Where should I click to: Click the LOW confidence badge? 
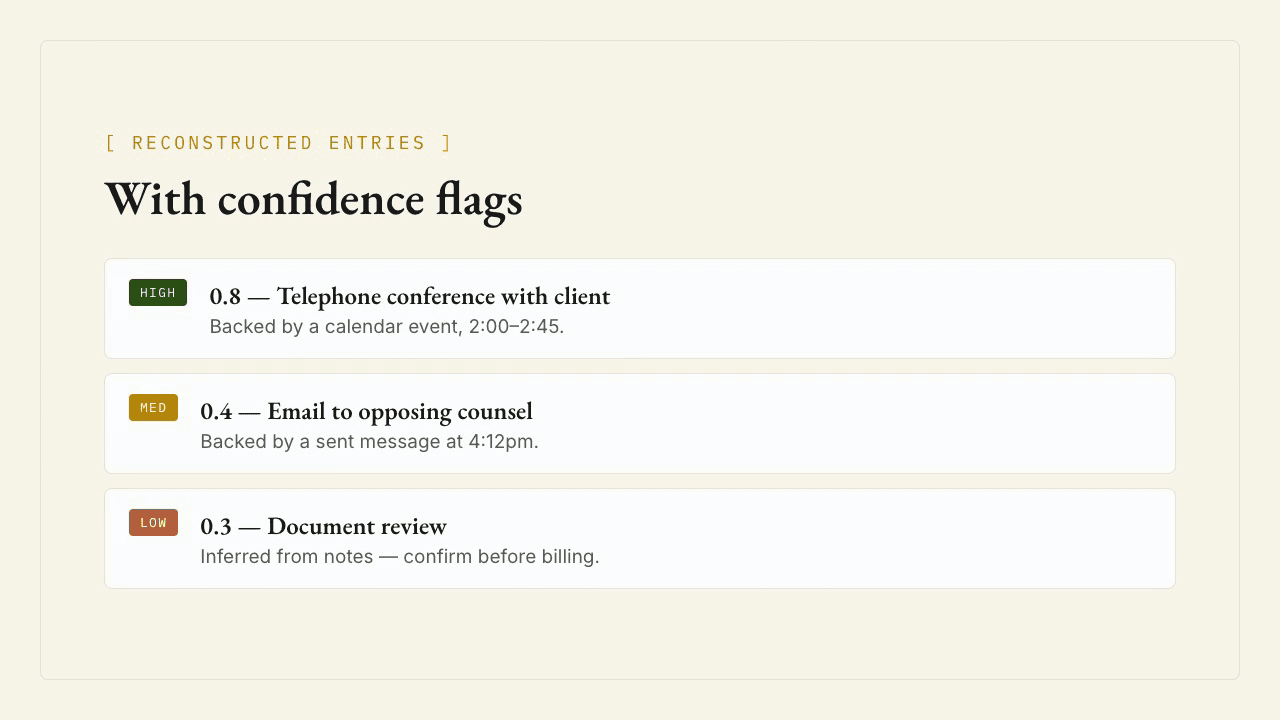tap(153, 523)
